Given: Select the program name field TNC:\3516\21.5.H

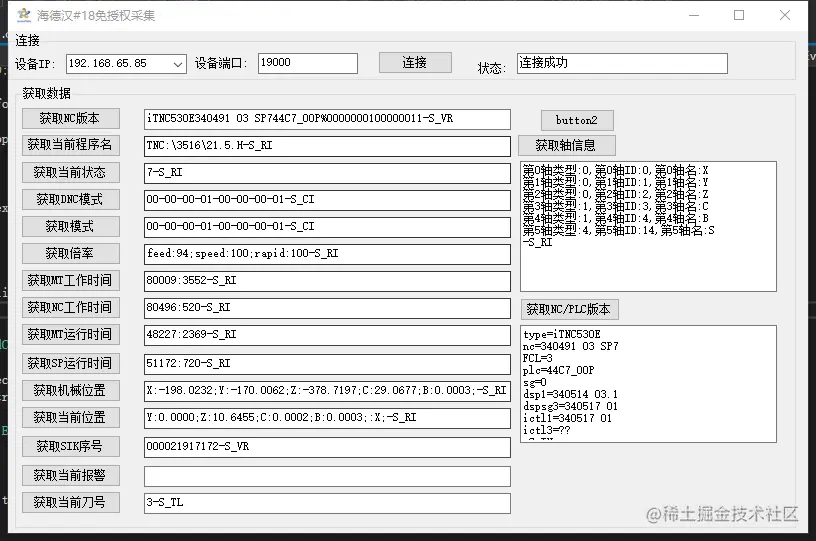Looking at the screenshot, I should pos(327,146).
